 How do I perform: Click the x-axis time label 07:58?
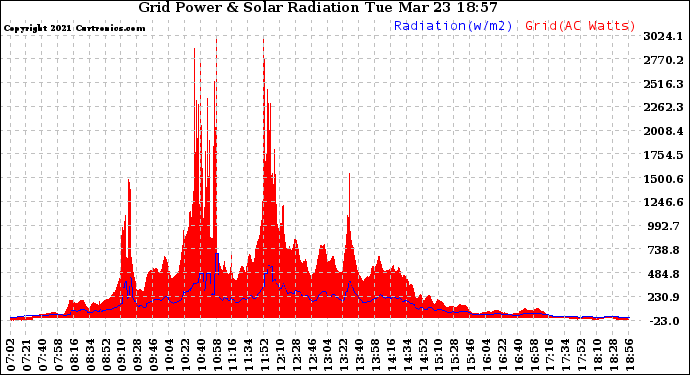click(59, 355)
